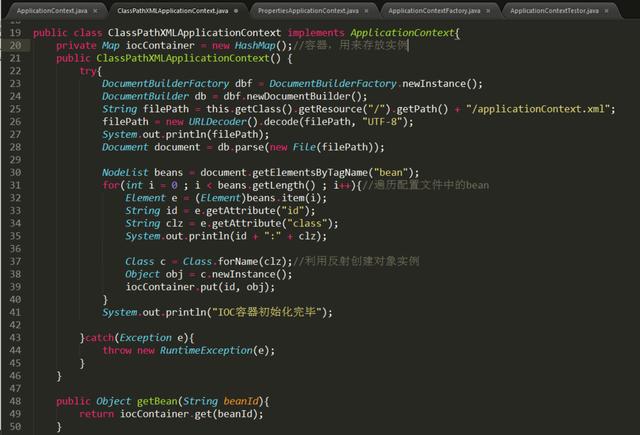This screenshot has width=640, height=435.
Task: Click 'newDocumentBuilder' on line 24
Action: tap(298, 96)
